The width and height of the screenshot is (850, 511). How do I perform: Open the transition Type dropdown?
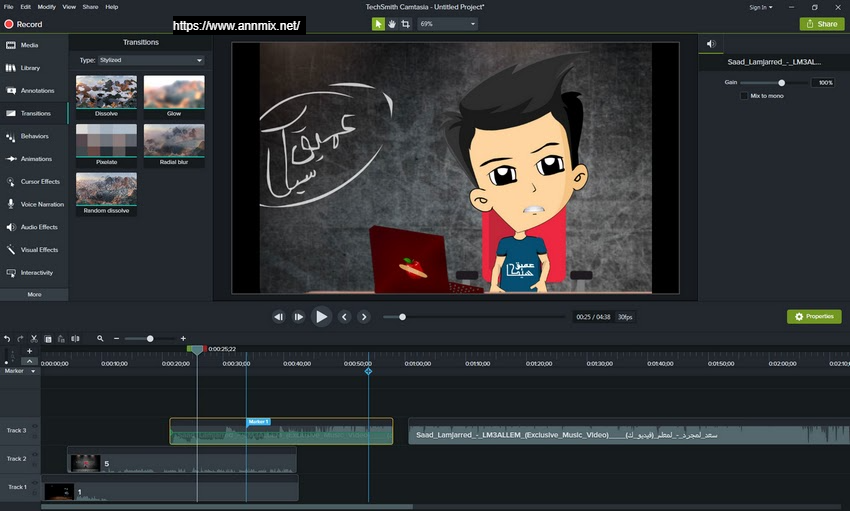(150, 60)
